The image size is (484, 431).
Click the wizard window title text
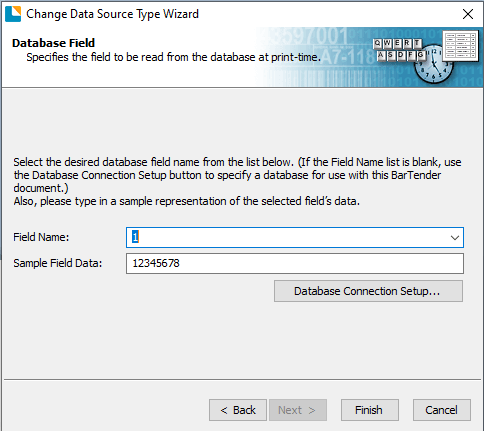112,14
